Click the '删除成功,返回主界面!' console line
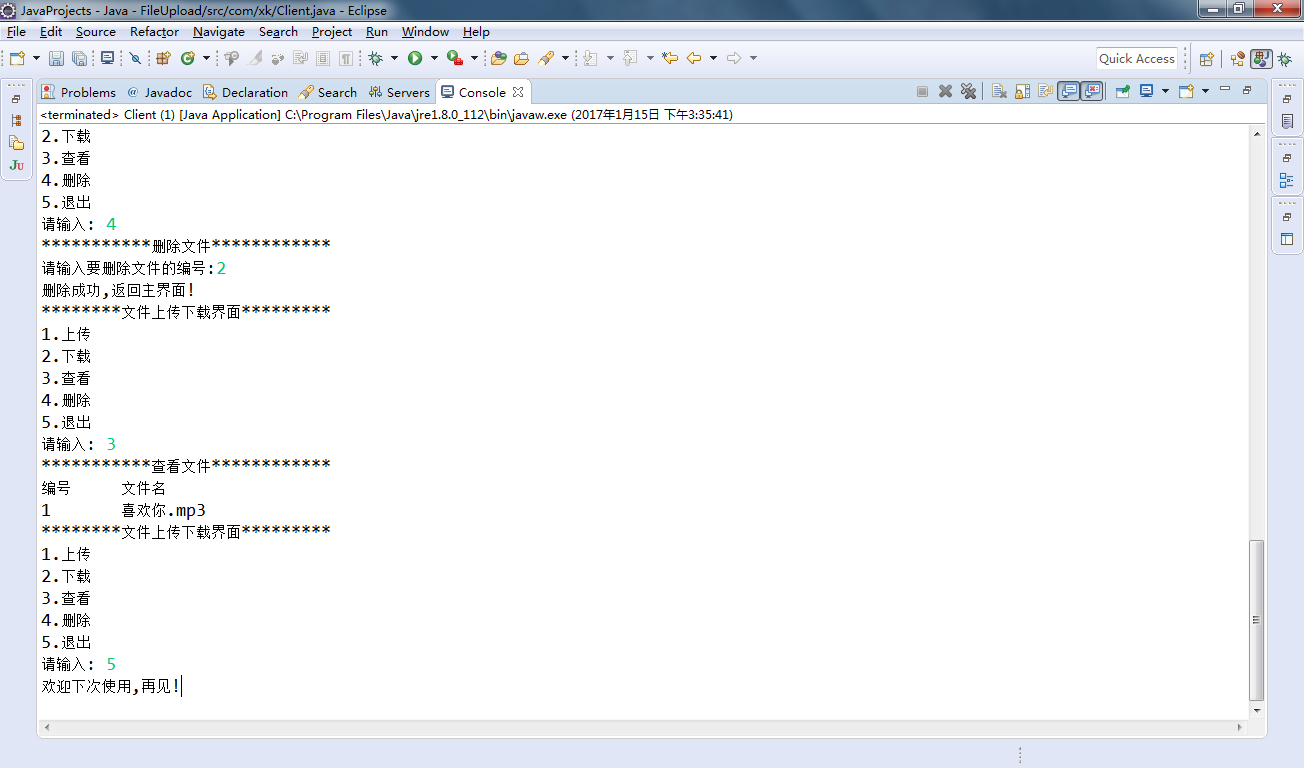 pyautogui.click(x=118, y=290)
